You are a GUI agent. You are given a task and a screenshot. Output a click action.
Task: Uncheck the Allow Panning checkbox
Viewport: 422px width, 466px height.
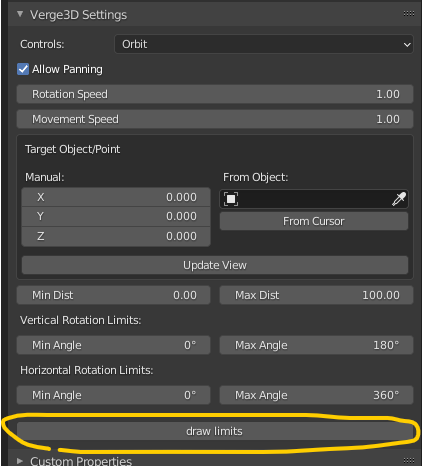(x=23, y=69)
